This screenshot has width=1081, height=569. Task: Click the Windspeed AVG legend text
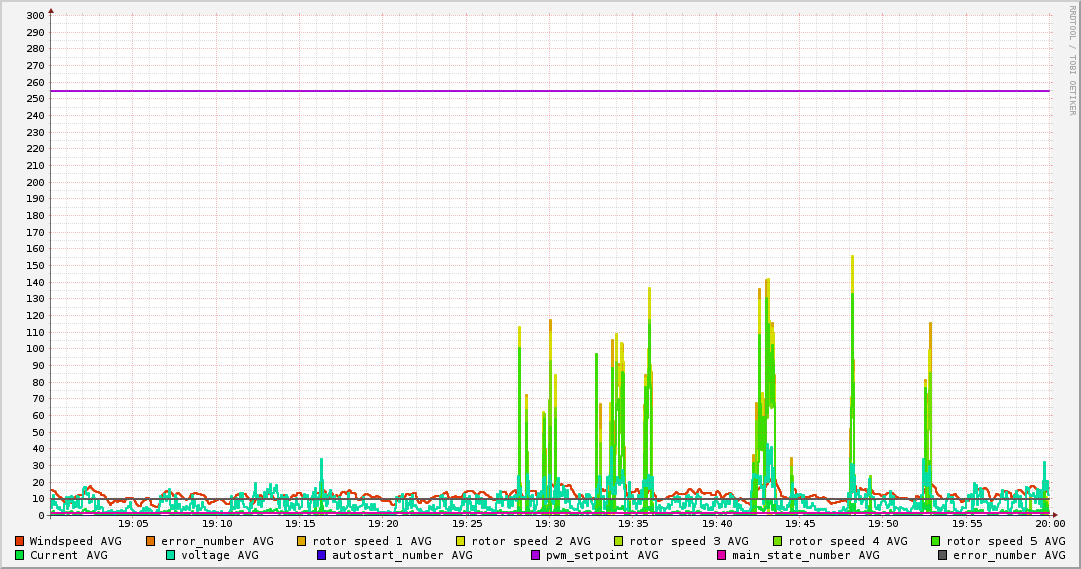pyautogui.click(x=75, y=541)
